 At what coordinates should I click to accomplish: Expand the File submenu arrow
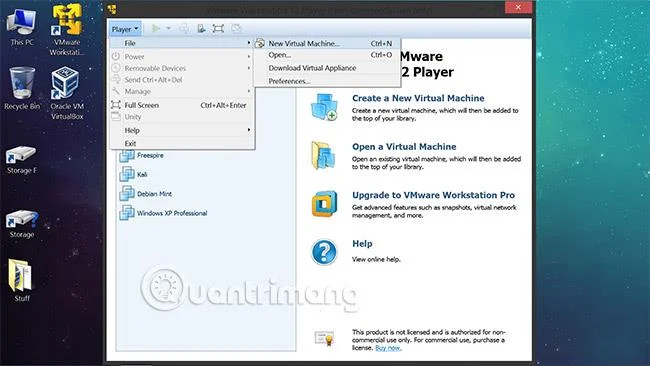[249, 43]
